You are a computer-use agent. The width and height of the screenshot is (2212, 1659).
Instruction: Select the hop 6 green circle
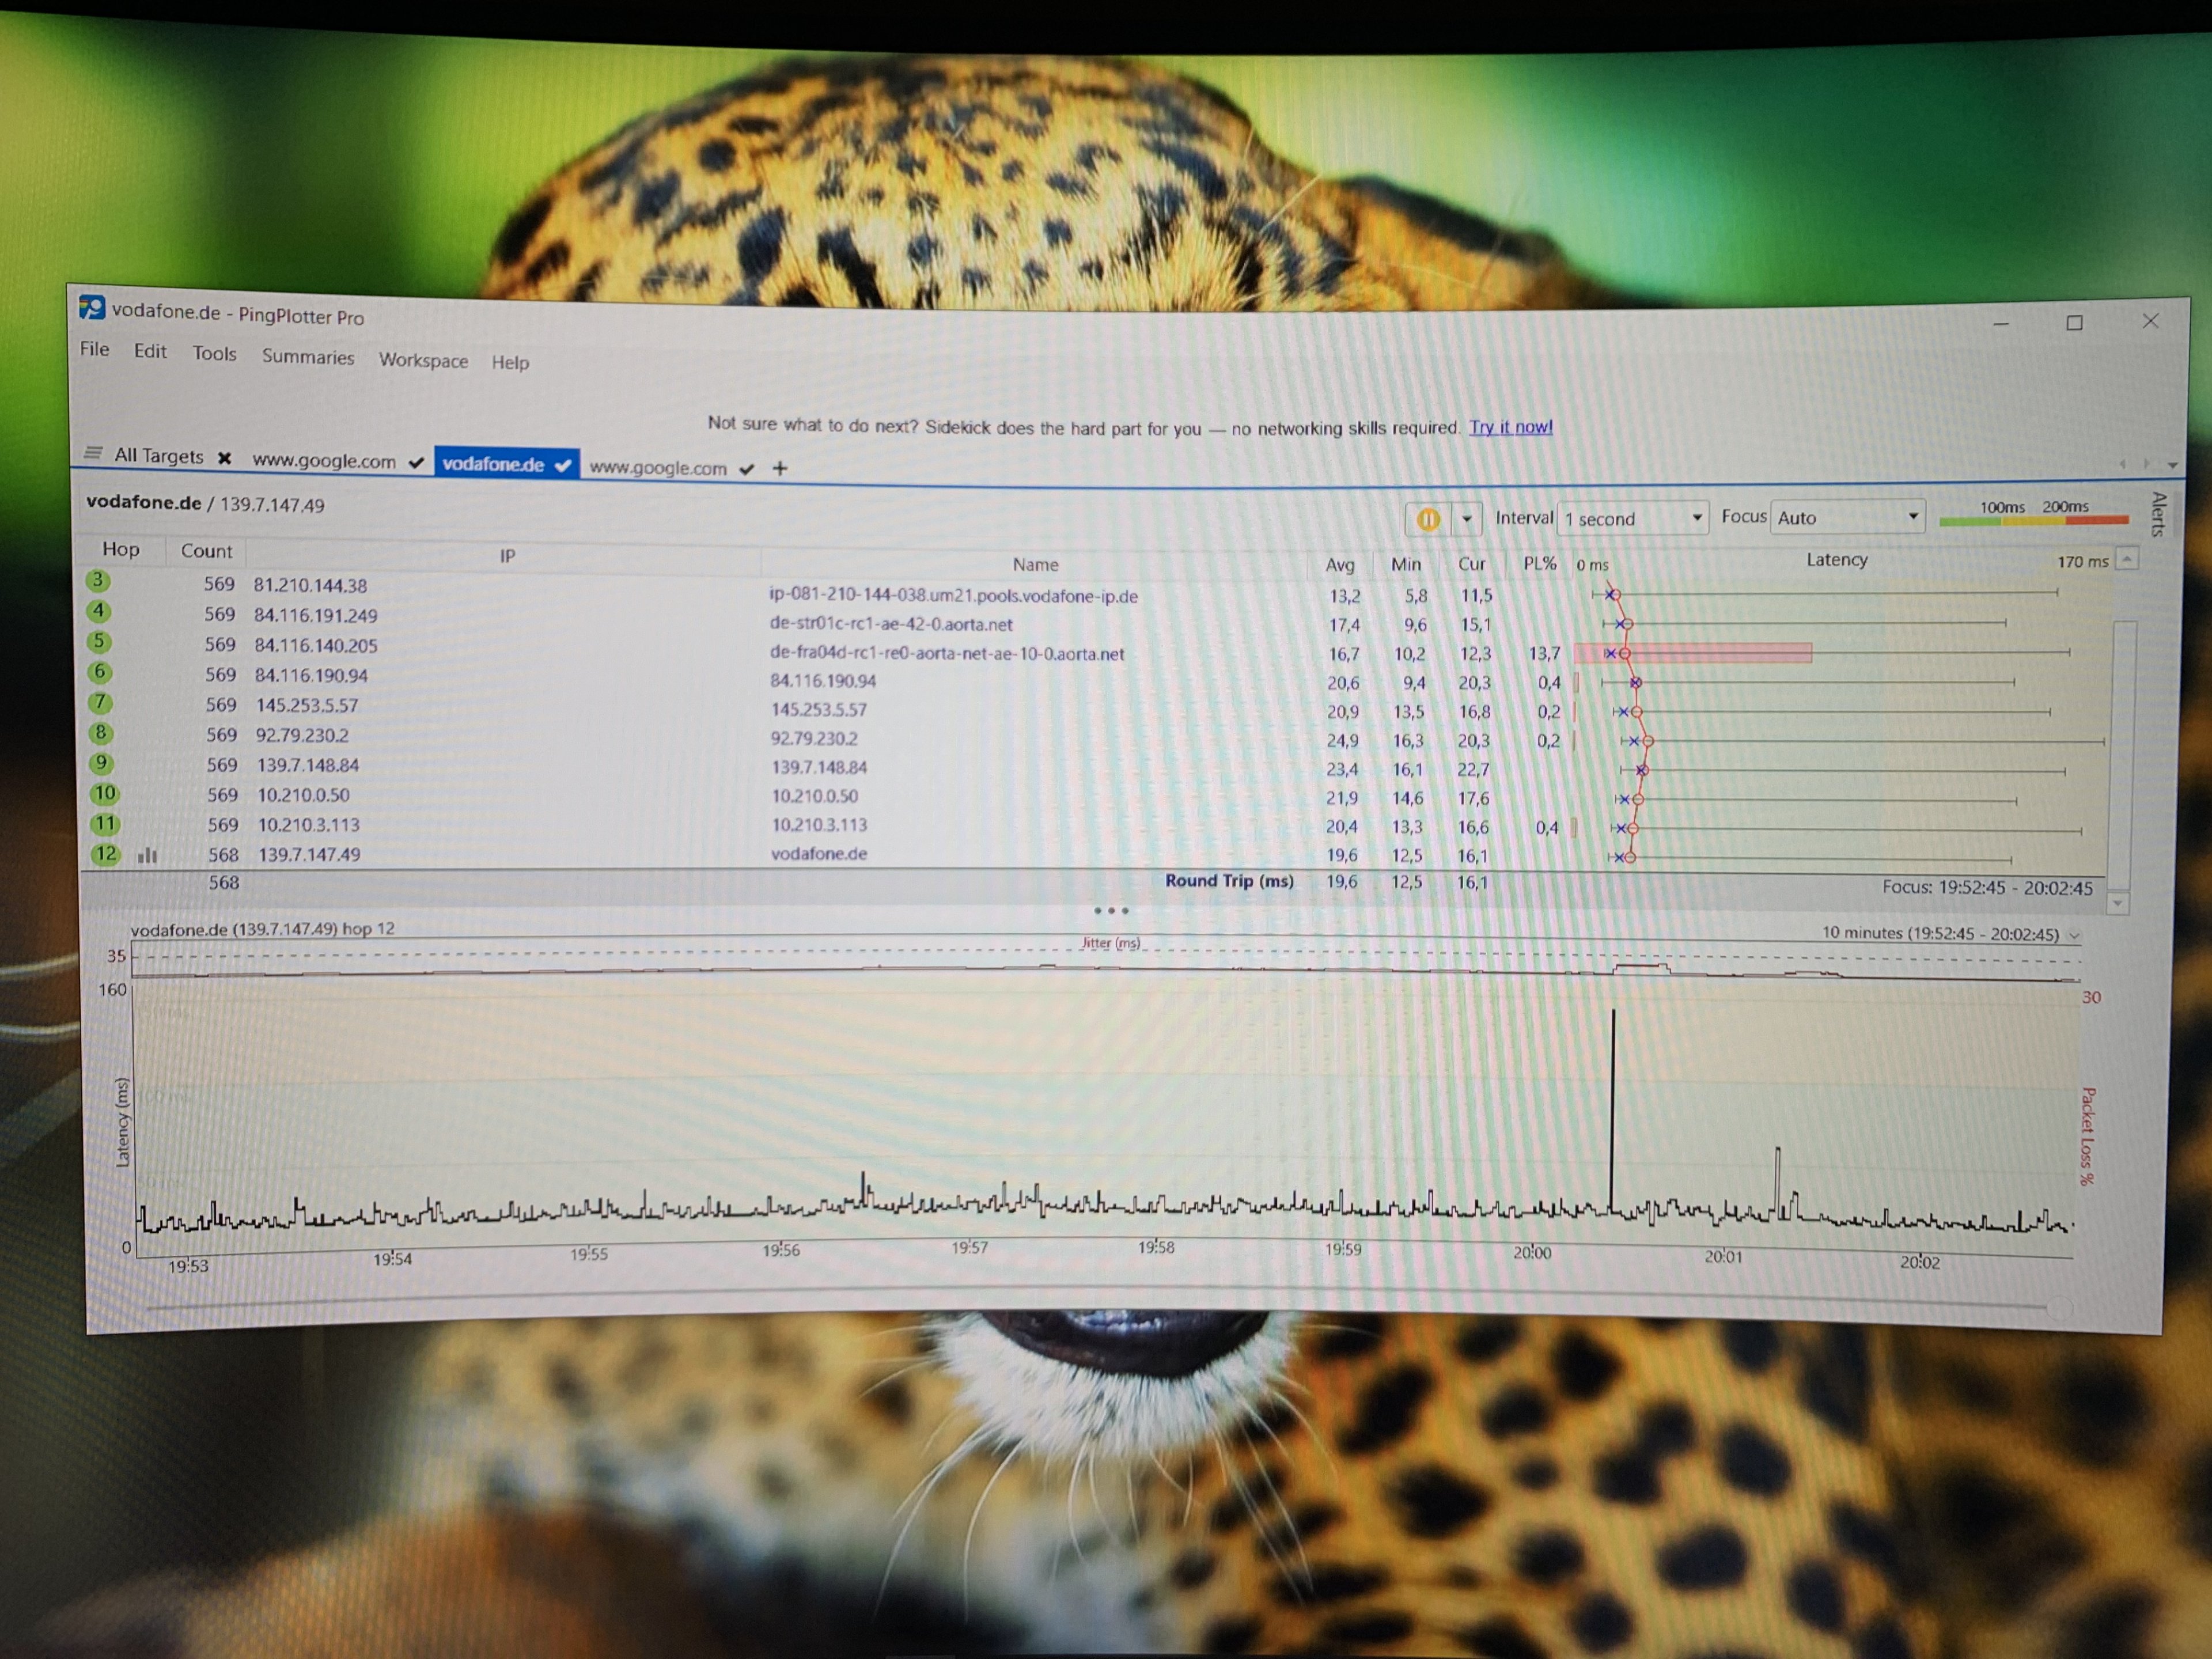click(100, 672)
